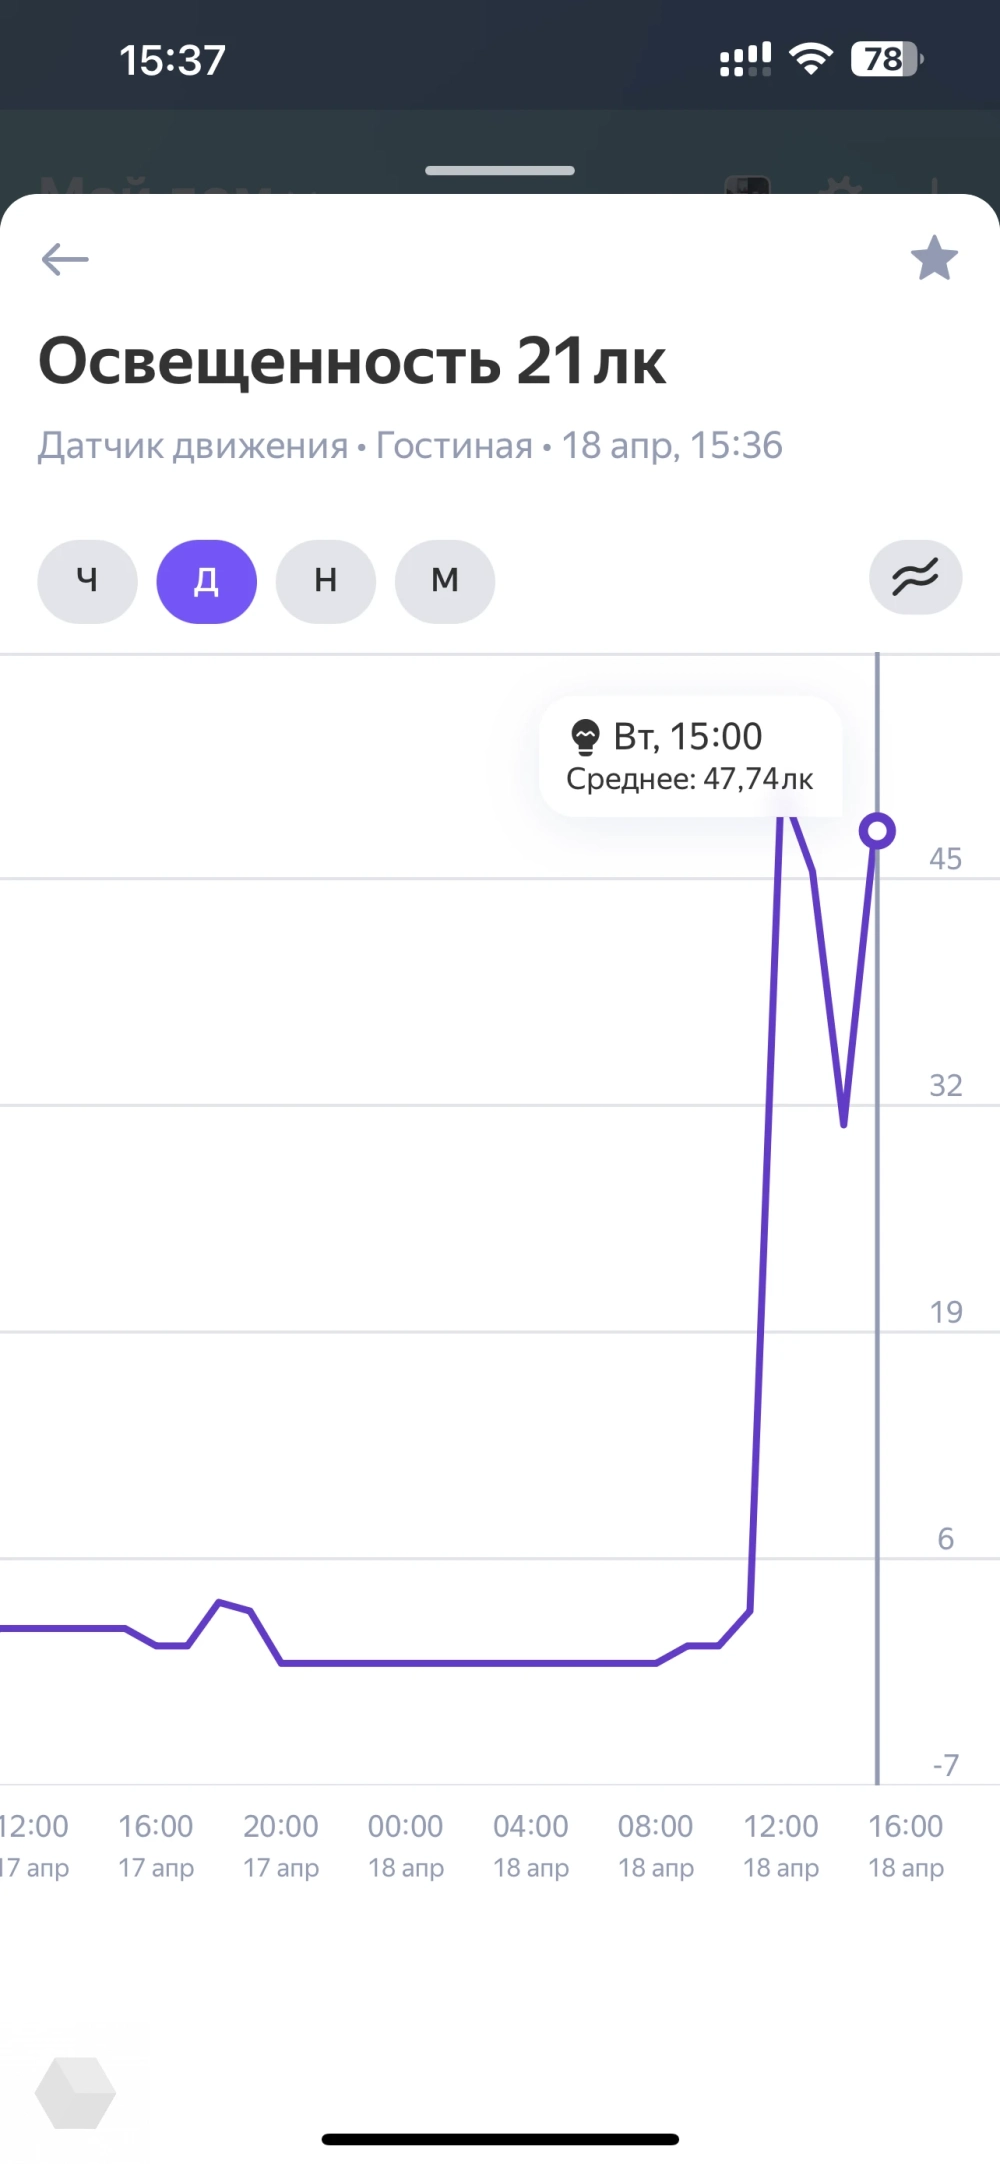Switch to hour view tab Ч
Image resolution: width=1000 pixels, height=2164 pixels.
pos(87,581)
